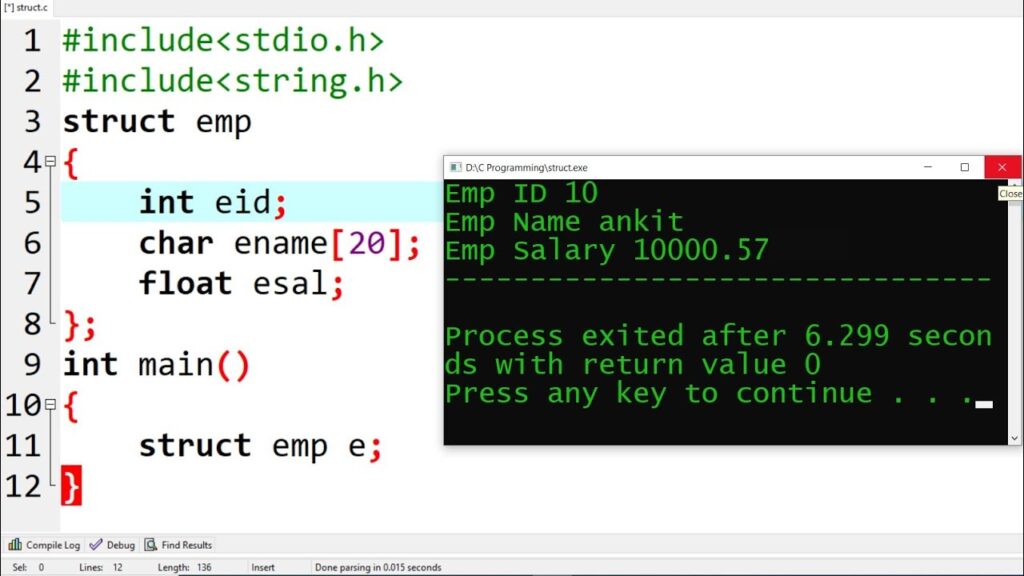Switch to the struct.c editor tab
Viewport: 1024px width, 576px height.
pyautogui.click(x=24, y=6)
